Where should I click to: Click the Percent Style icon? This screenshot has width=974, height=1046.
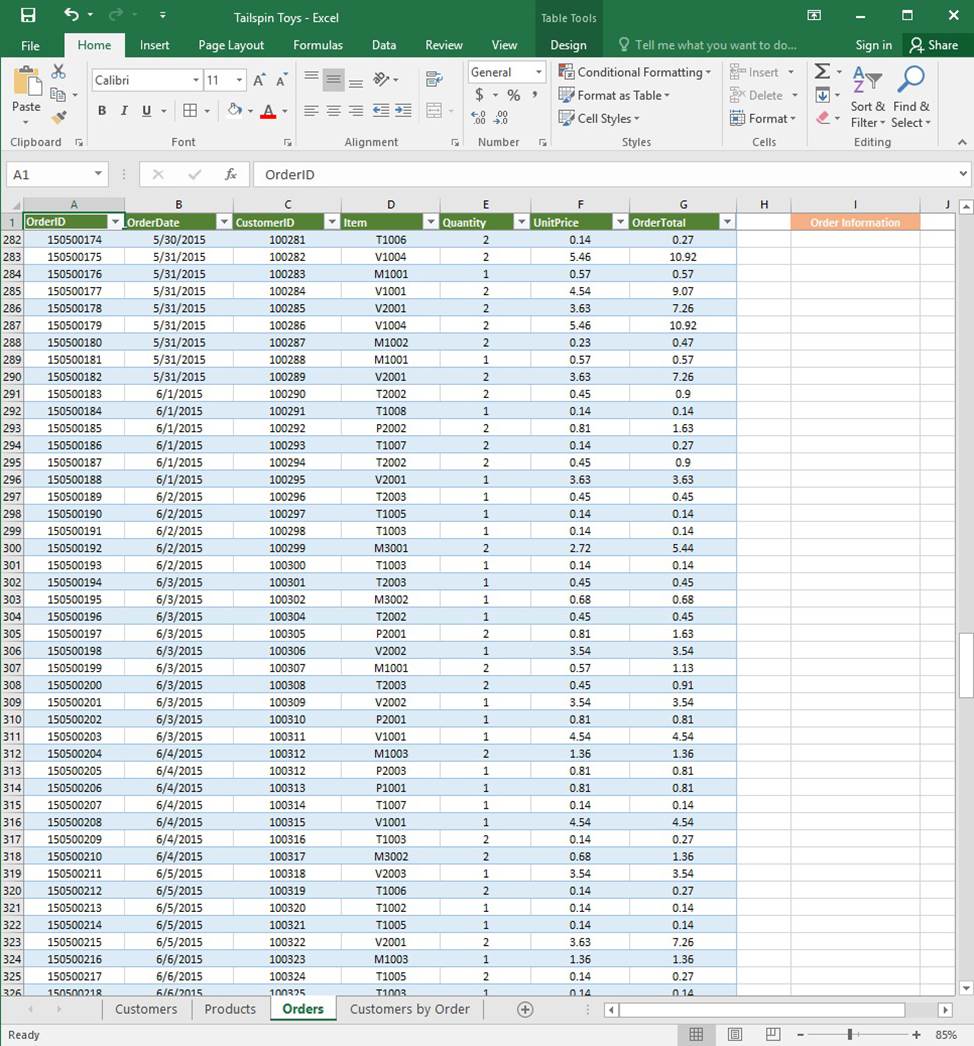point(513,95)
